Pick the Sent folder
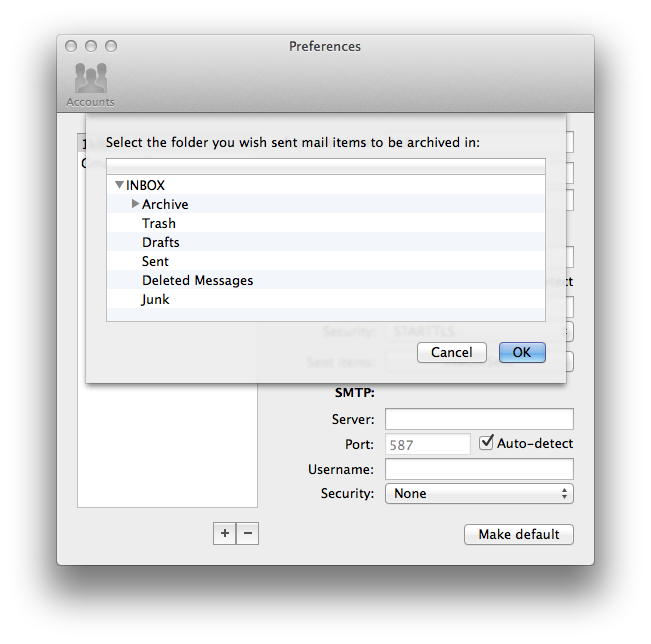The width and height of the screenshot is (651, 644). click(326, 261)
